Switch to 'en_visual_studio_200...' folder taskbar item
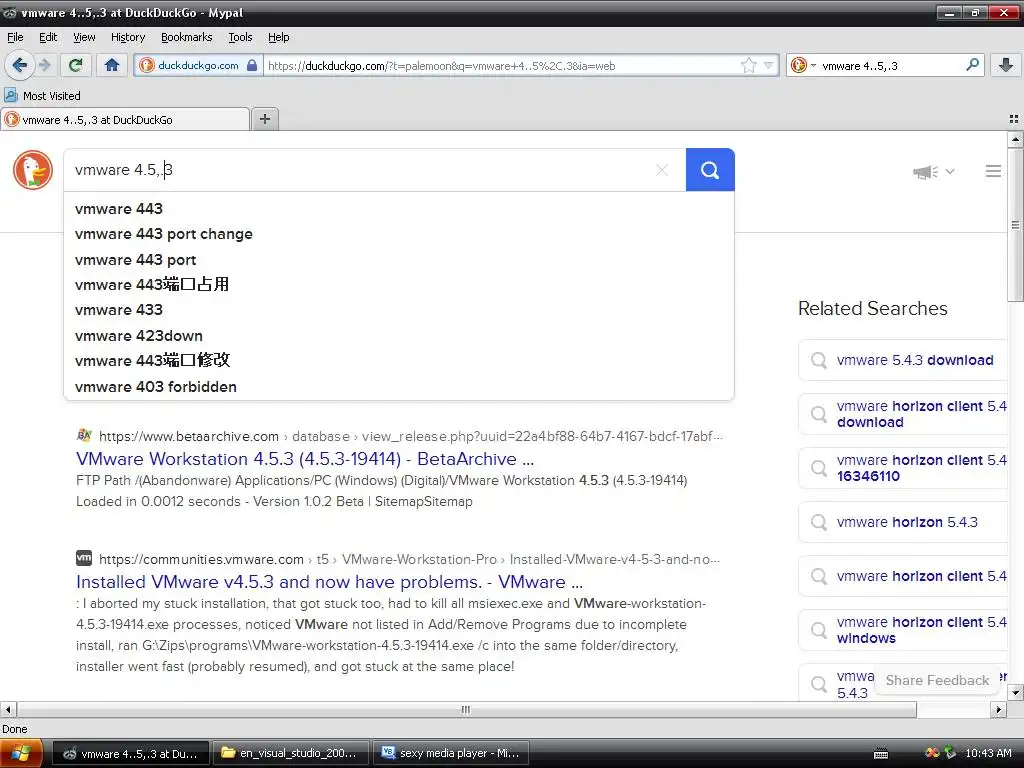 pyautogui.click(x=291, y=754)
